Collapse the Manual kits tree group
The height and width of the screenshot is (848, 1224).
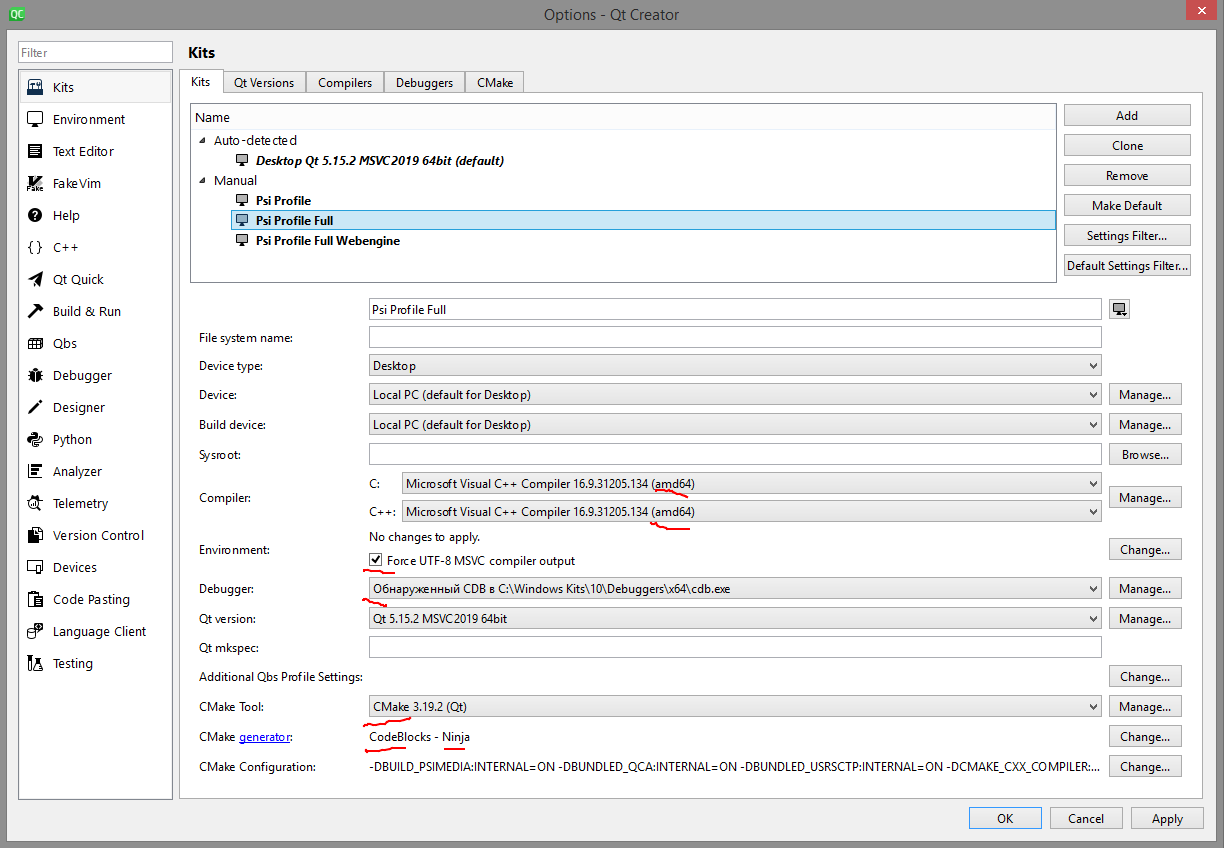coord(203,181)
